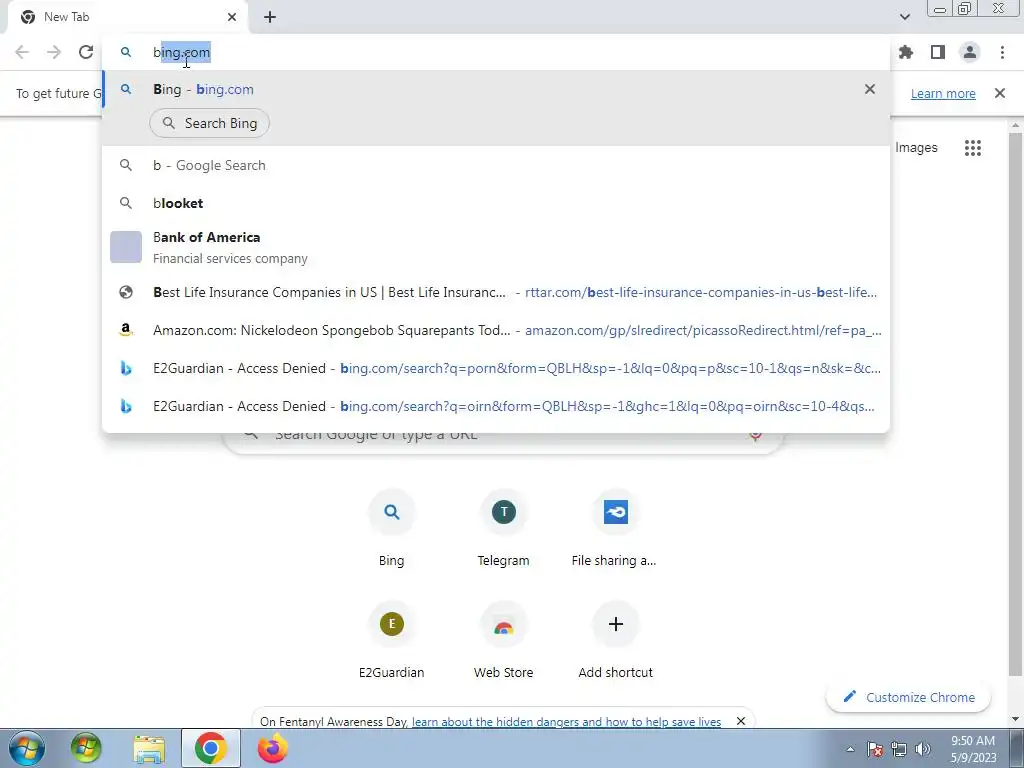Click the page's vertical scrollbar
The width and height of the screenshot is (1024, 768).
tap(1016, 405)
